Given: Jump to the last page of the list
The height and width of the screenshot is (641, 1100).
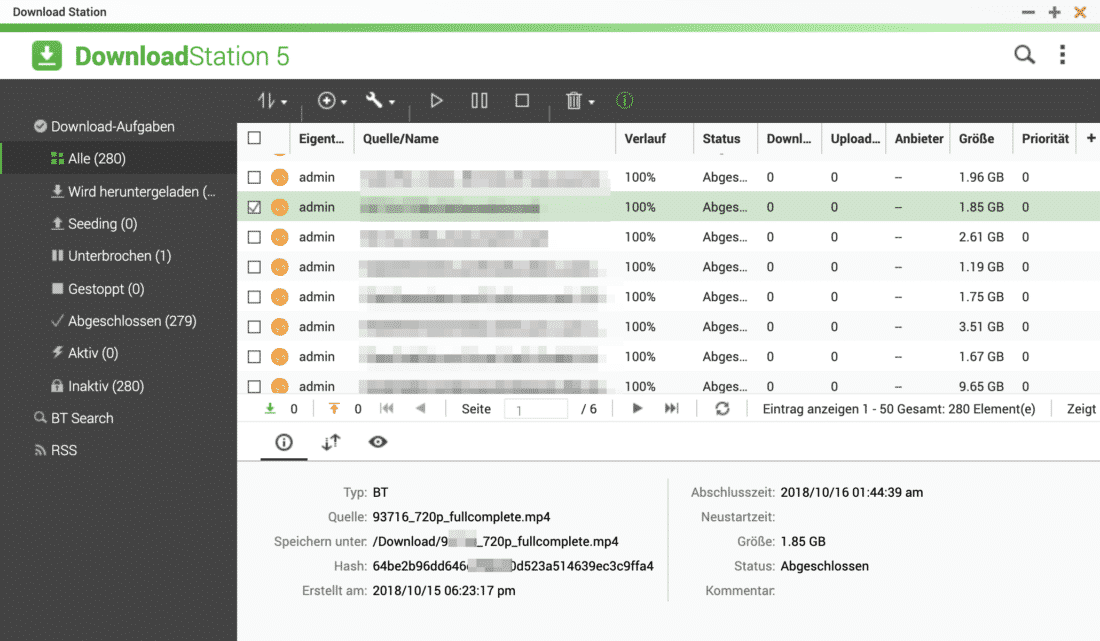Looking at the screenshot, I should coord(672,409).
